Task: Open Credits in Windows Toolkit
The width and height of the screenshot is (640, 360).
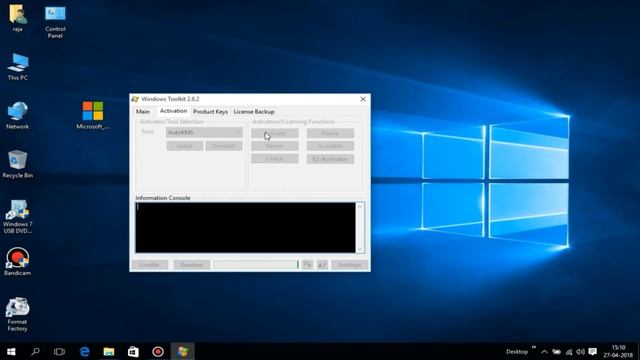Action: (x=149, y=265)
